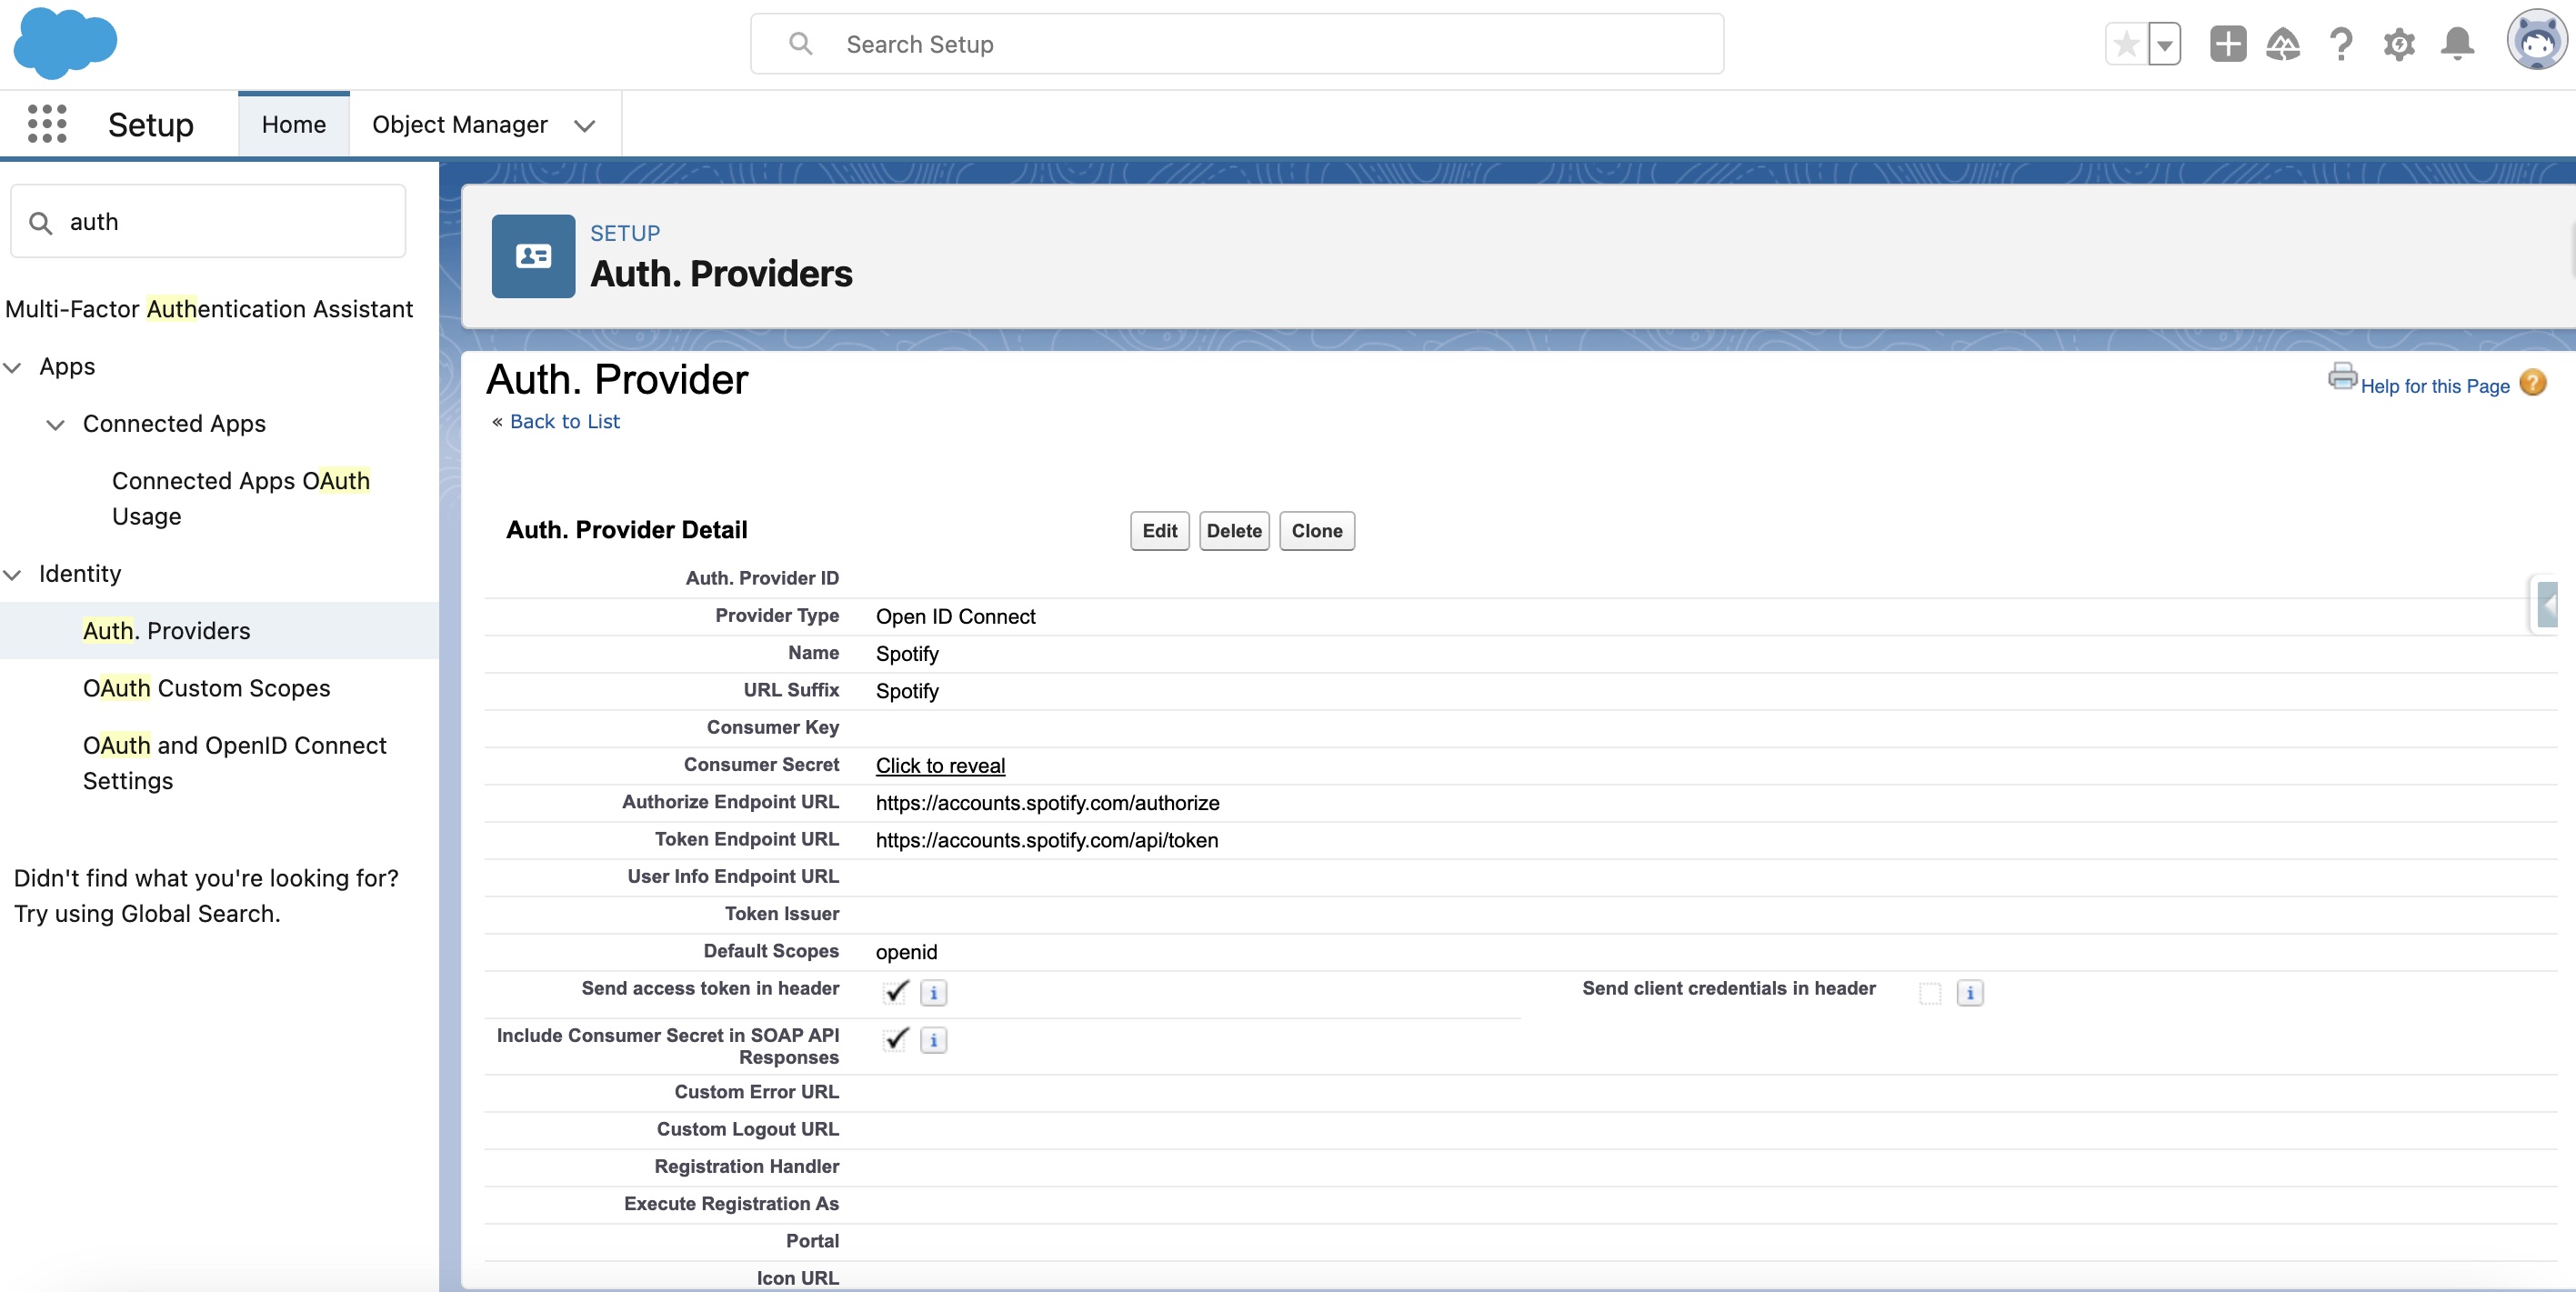Click the Token Endpoint URL value
This screenshot has width=2576, height=1292.
(x=1046, y=840)
